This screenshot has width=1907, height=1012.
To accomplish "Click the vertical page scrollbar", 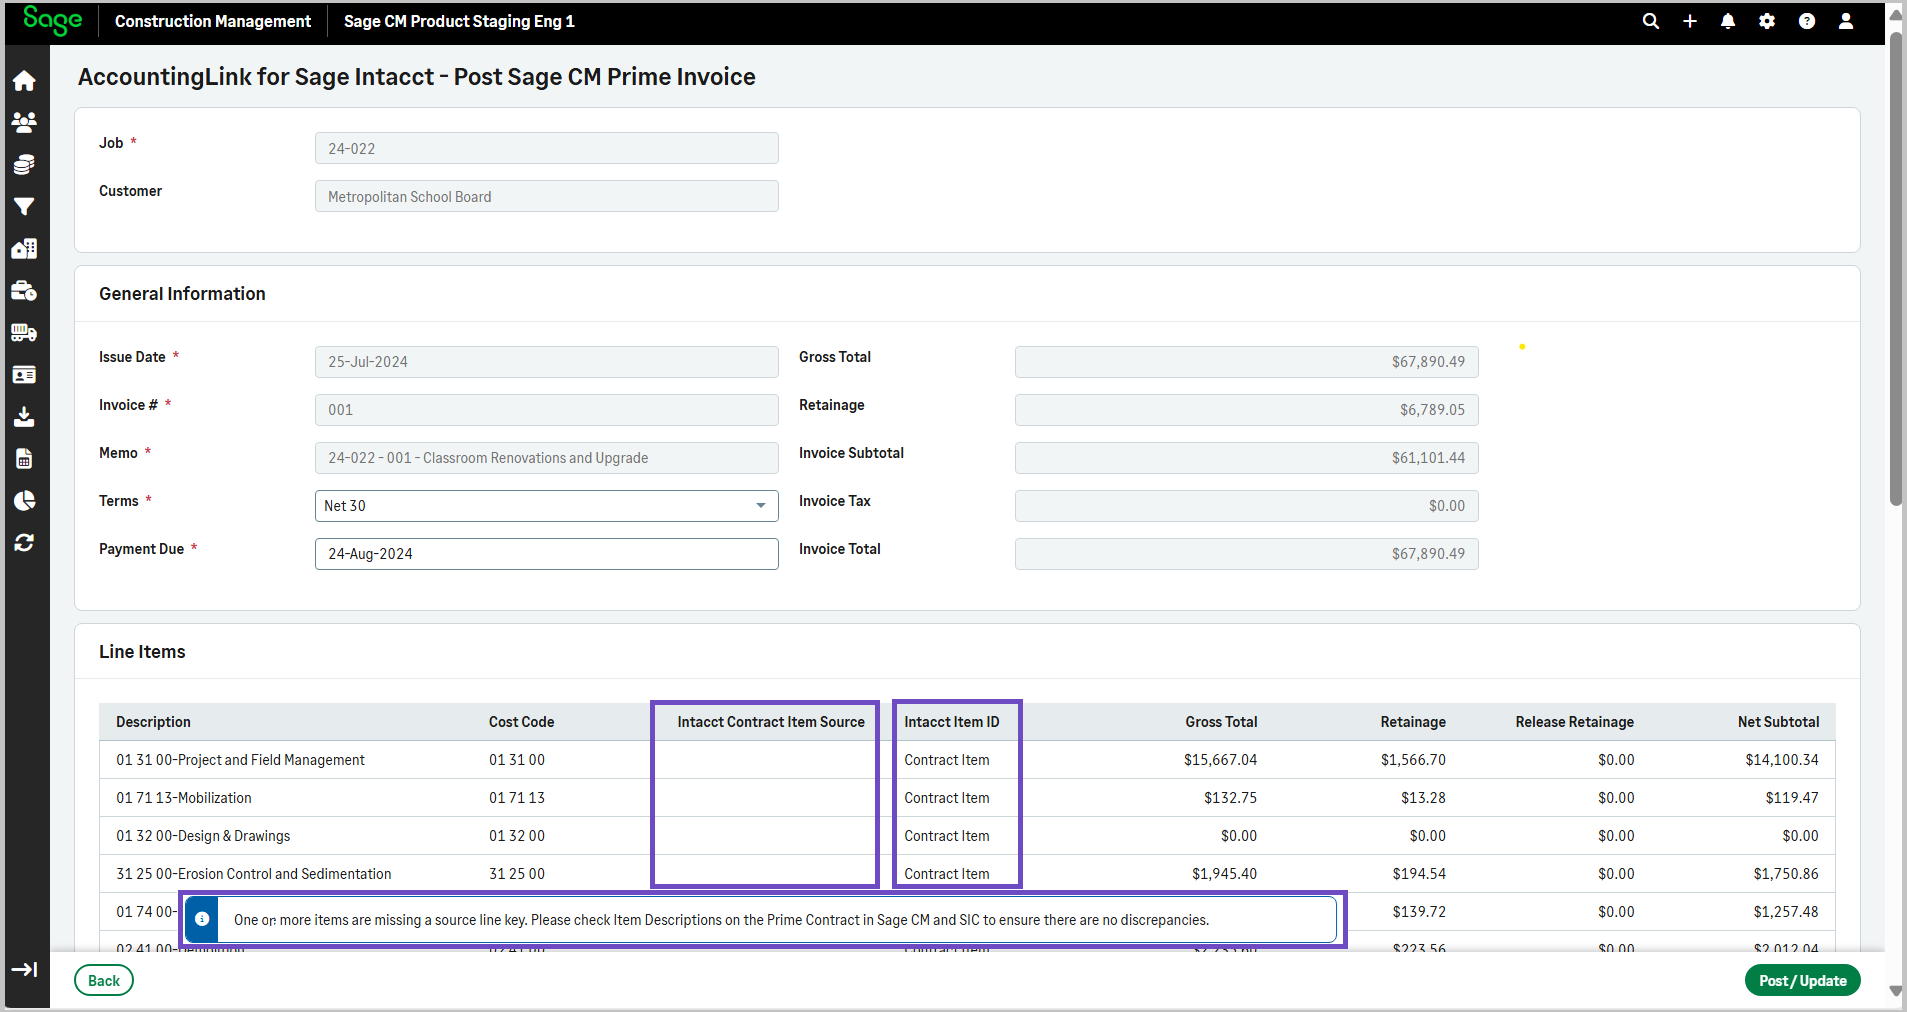I will [x=1895, y=270].
